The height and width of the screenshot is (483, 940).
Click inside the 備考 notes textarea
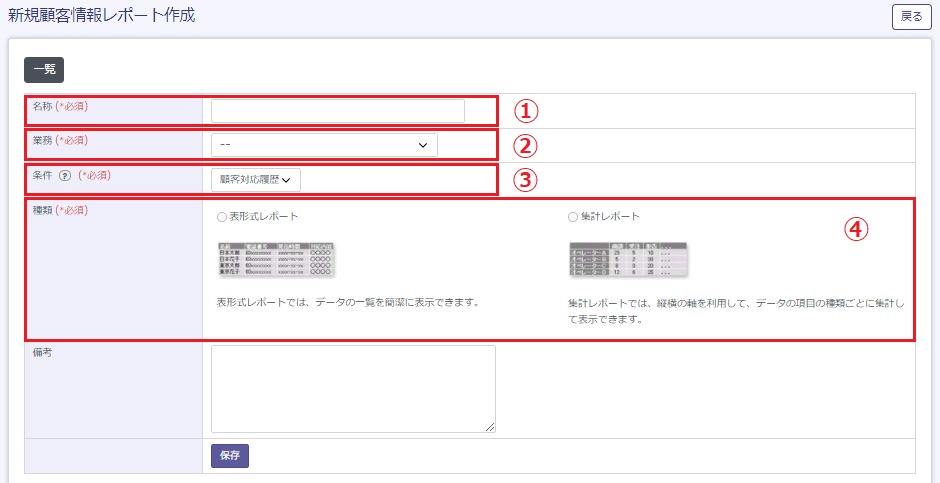[x=353, y=389]
